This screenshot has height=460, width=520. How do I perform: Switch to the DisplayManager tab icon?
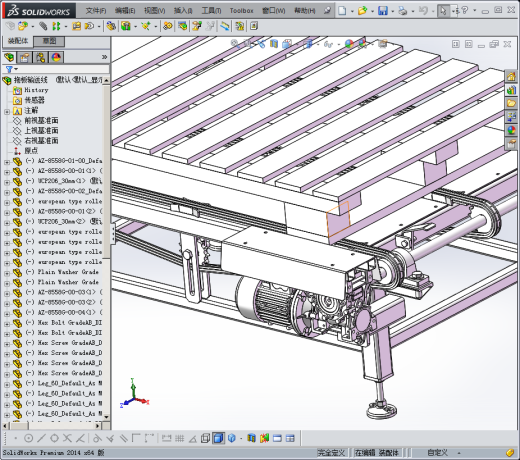pos(56,57)
